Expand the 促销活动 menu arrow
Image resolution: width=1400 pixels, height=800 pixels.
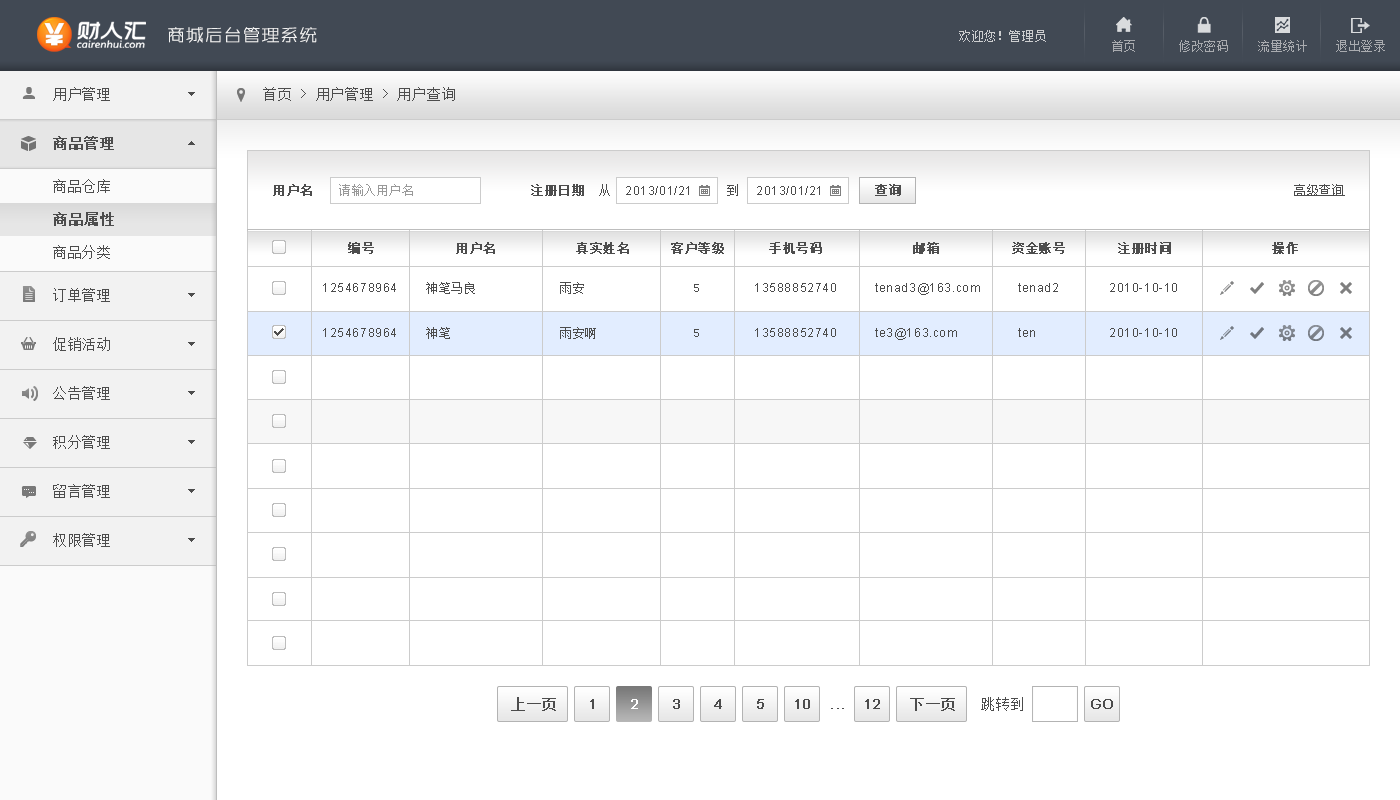tap(191, 344)
